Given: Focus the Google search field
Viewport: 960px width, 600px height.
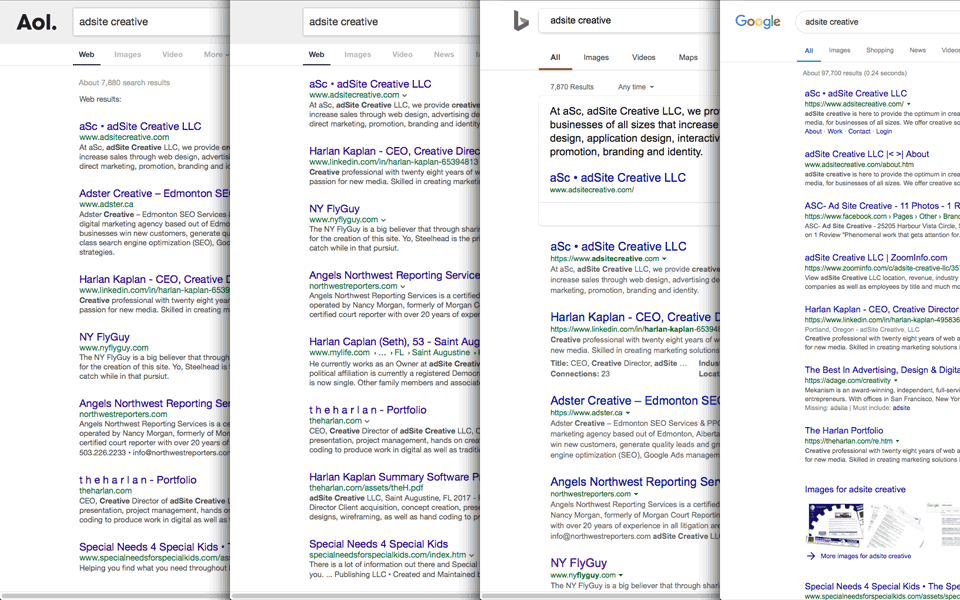Looking at the screenshot, I should (x=877, y=21).
